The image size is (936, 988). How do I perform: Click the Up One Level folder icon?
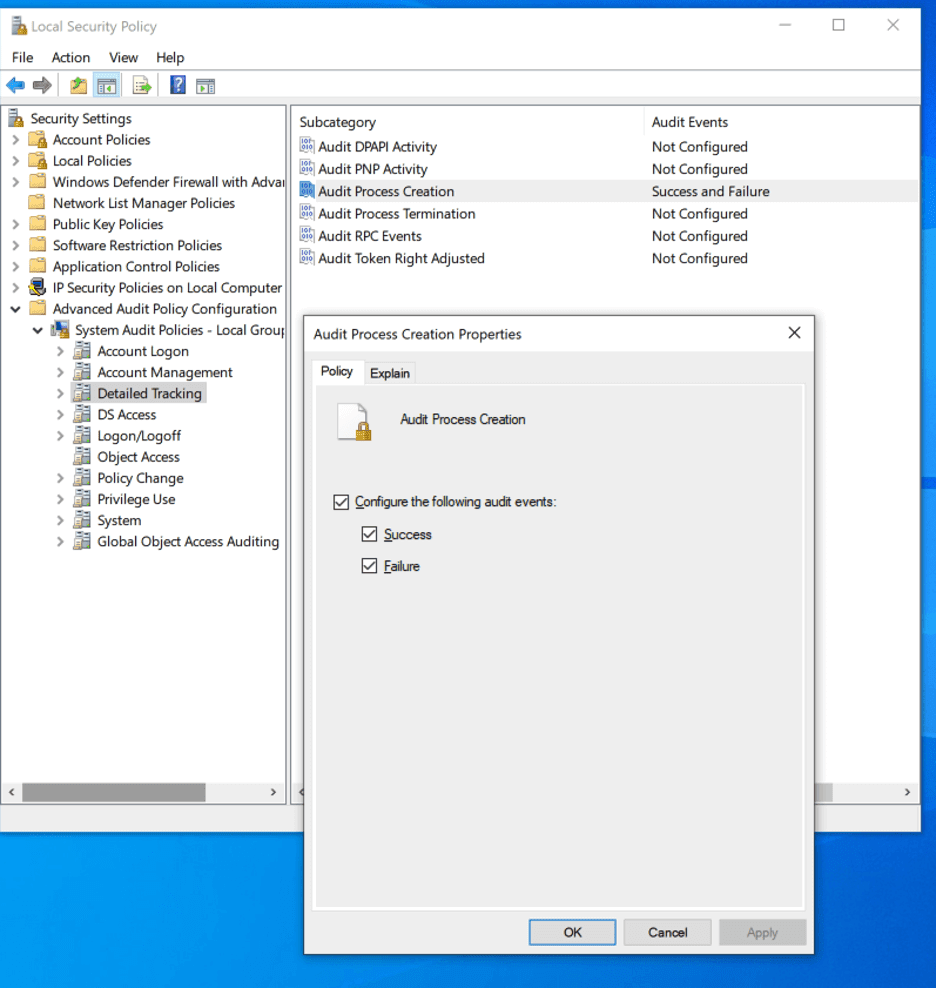pos(78,86)
